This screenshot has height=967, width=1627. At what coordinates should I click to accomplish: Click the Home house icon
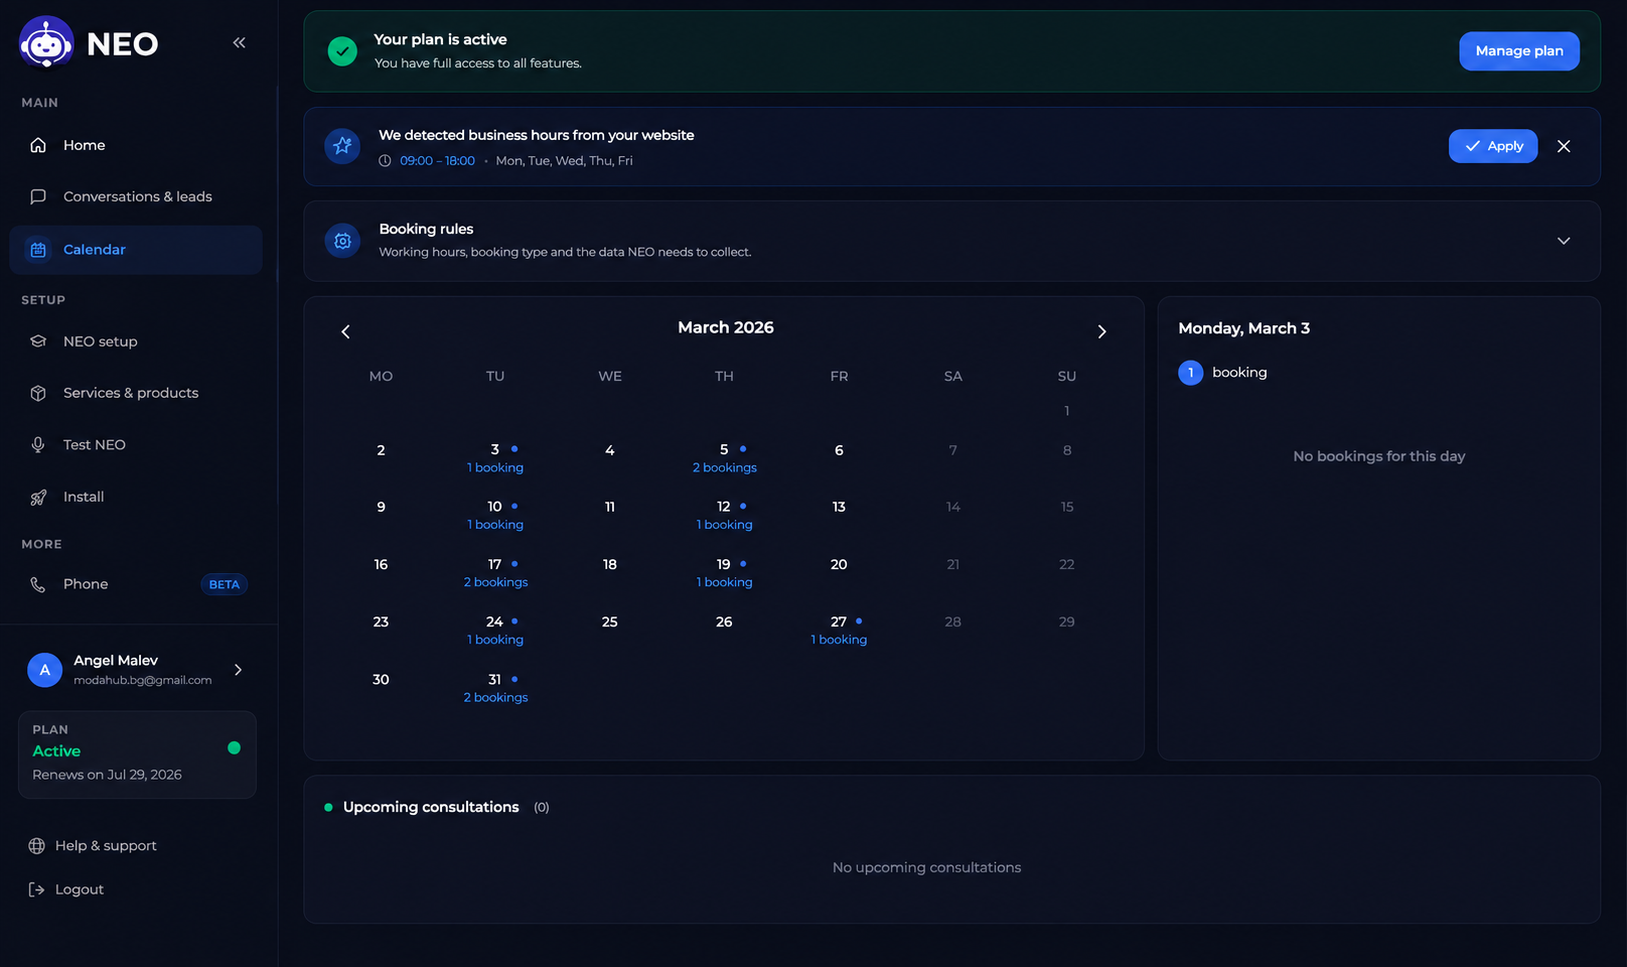coord(38,145)
